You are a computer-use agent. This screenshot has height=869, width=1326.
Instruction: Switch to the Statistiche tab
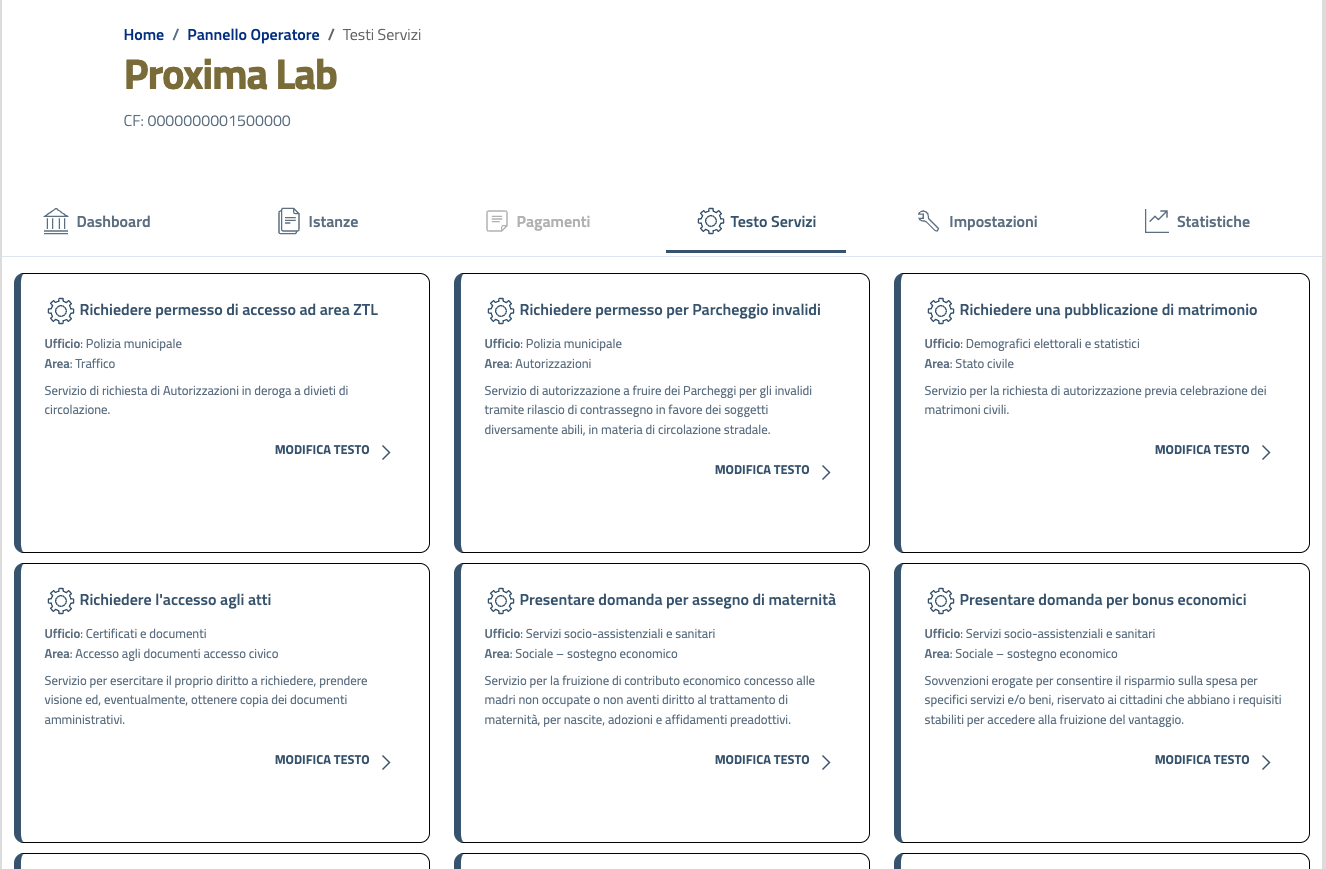tap(1213, 222)
